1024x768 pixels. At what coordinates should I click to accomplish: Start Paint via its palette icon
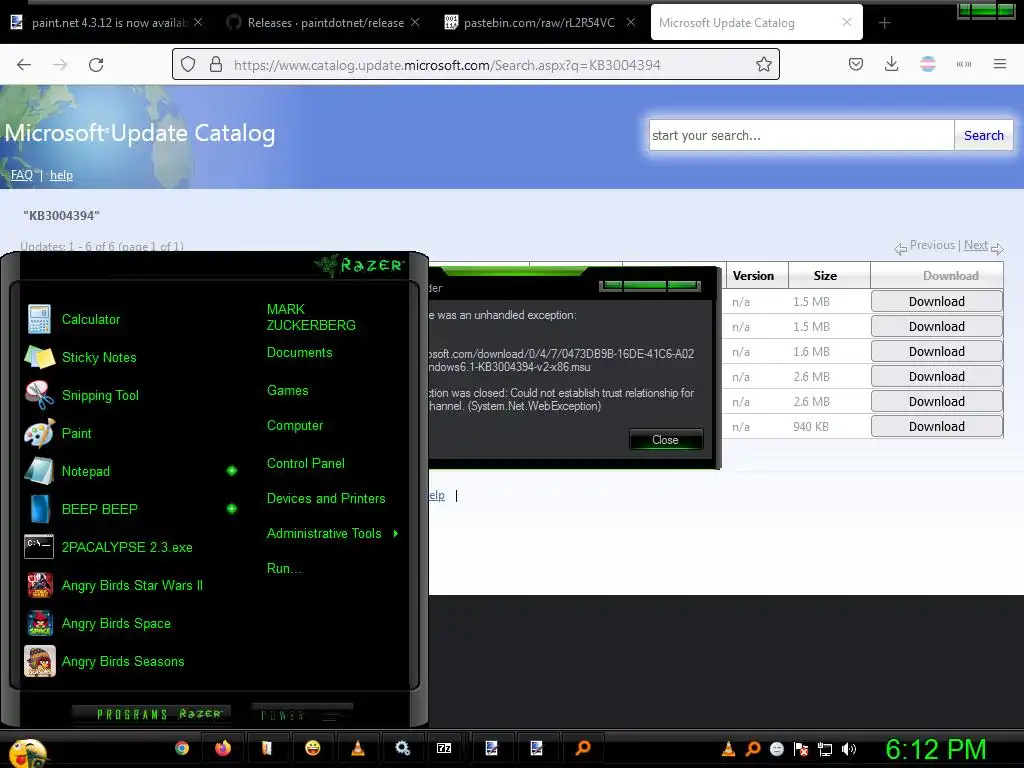tap(39, 433)
